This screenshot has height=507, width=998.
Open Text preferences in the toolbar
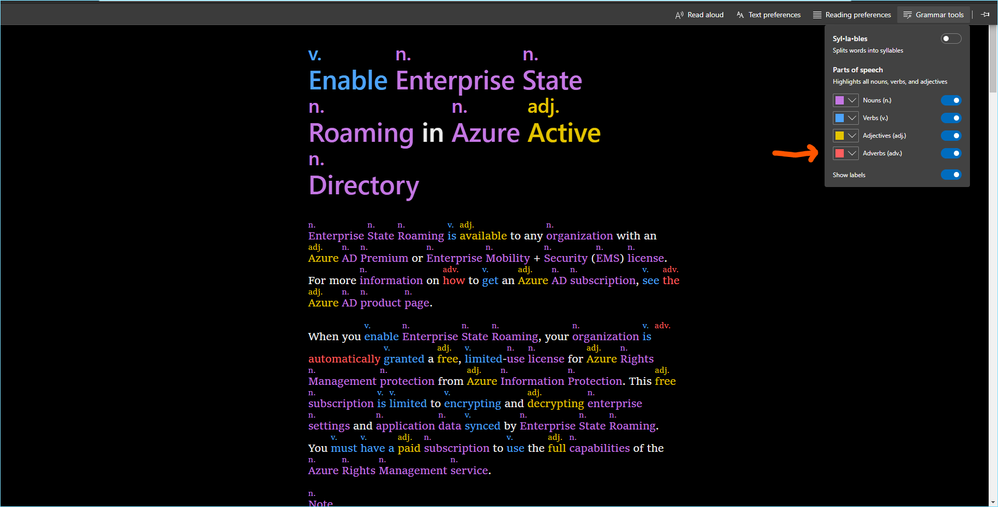(768, 15)
